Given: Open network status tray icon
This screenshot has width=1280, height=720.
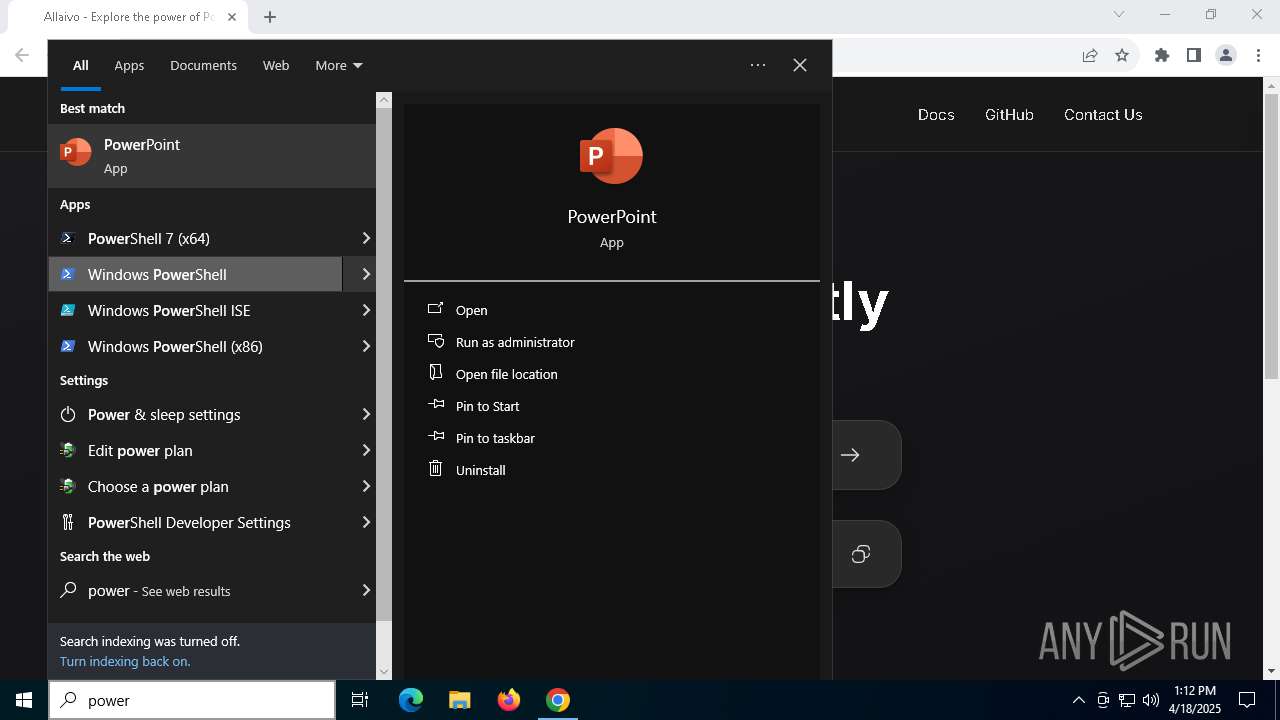Looking at the screenshot, I should click(1127, 700).
